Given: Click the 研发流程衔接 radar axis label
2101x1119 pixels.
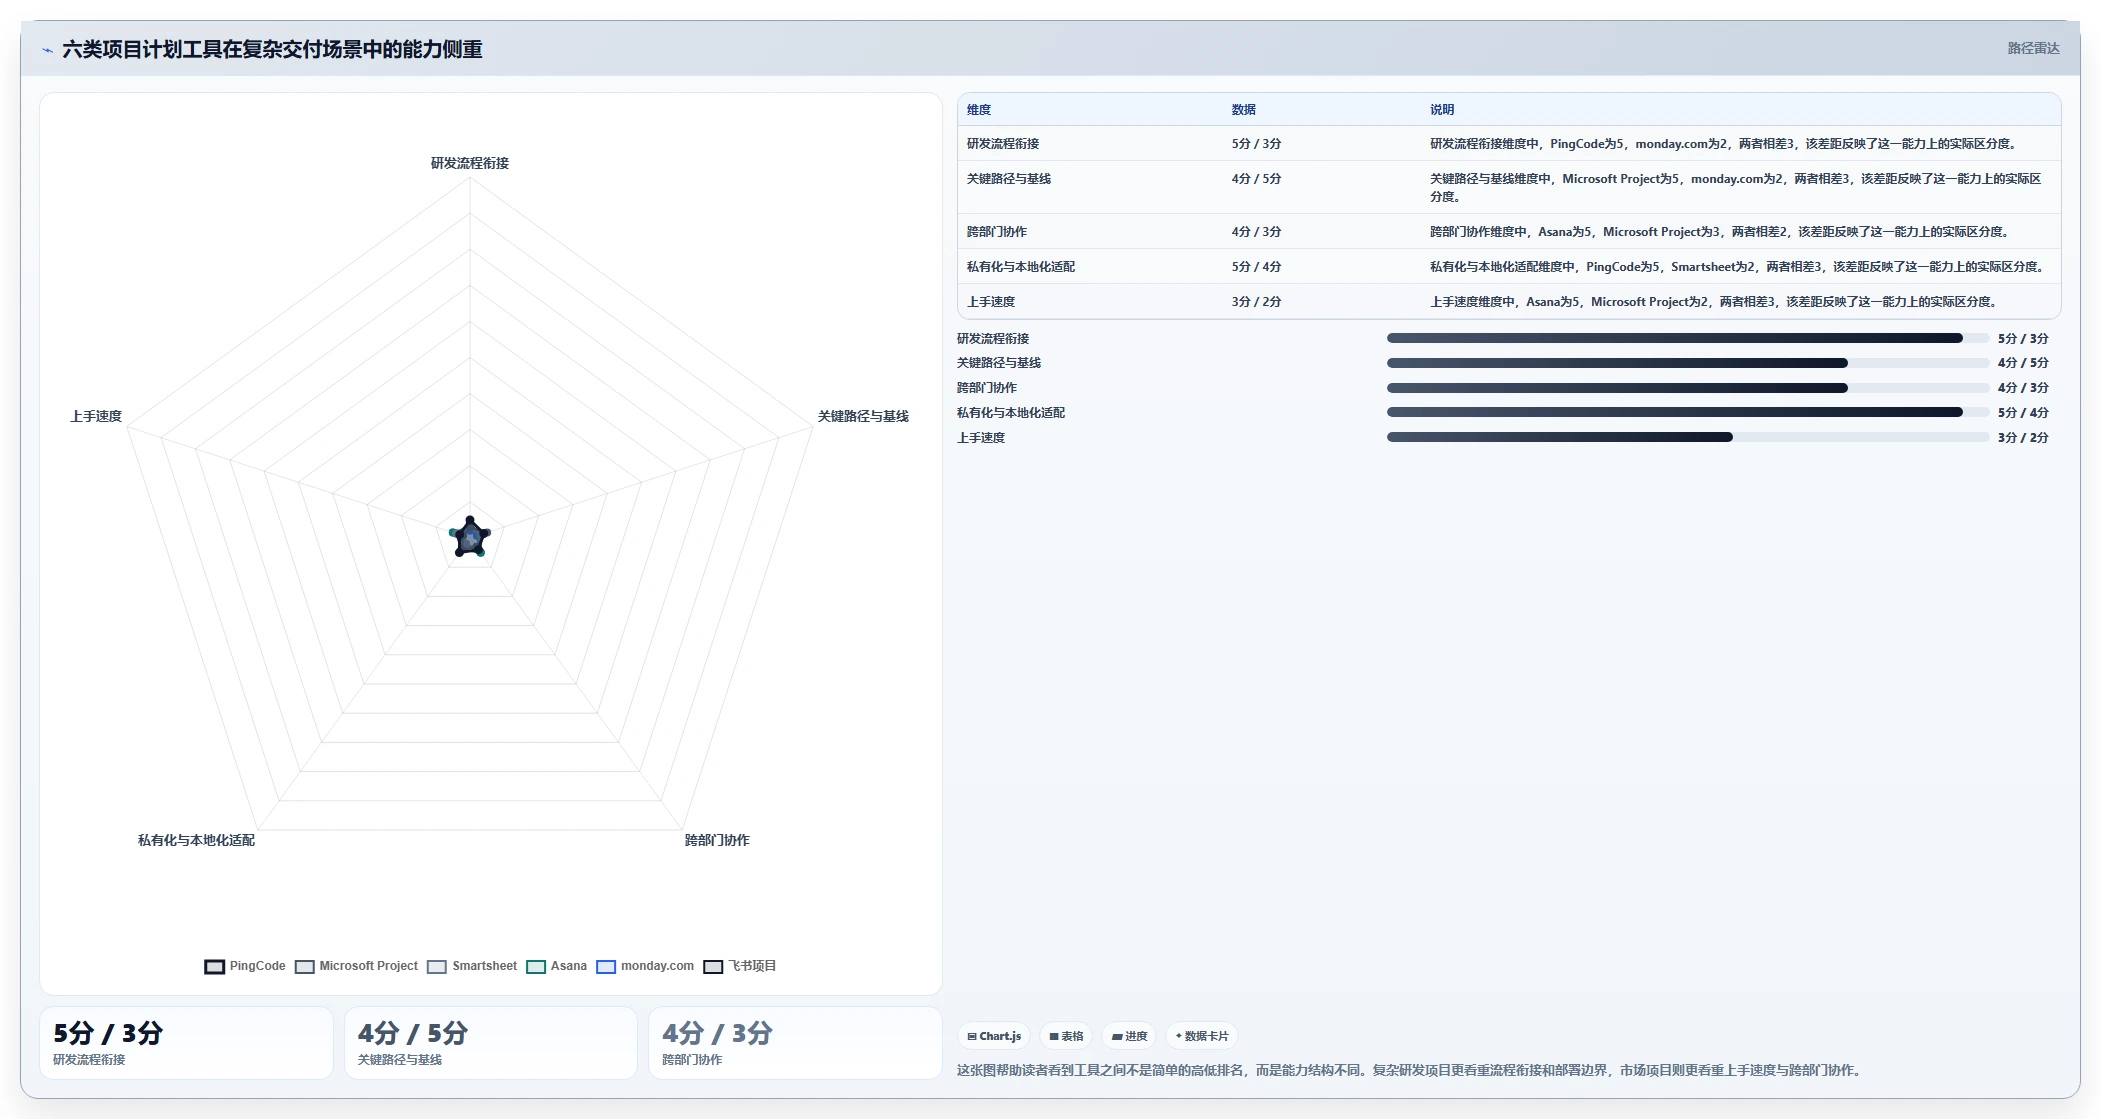Looking at the screenshot, I should point(470,163).
